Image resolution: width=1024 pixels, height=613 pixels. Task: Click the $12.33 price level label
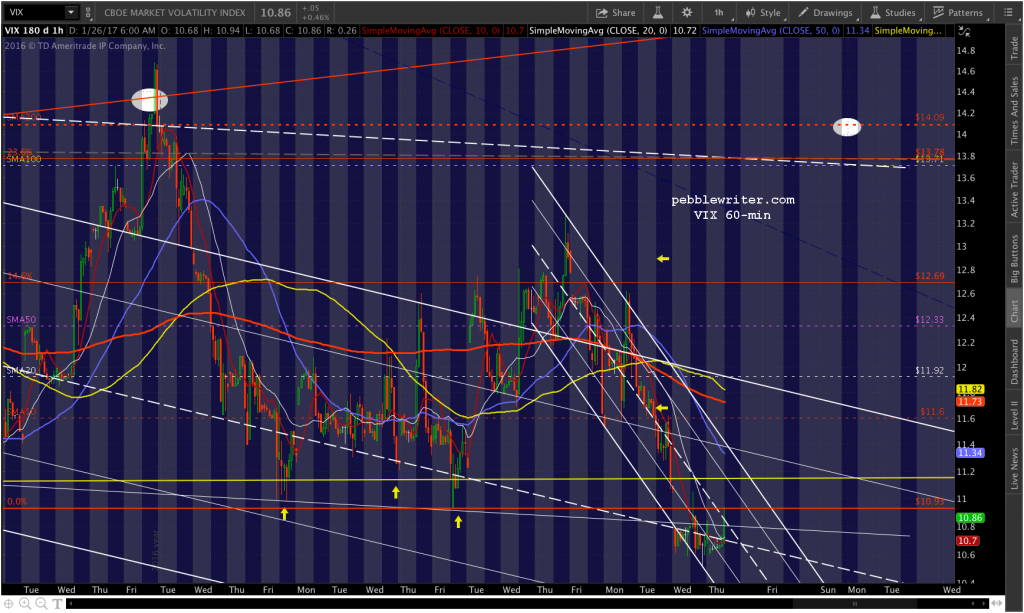click(x=929, y=319)
